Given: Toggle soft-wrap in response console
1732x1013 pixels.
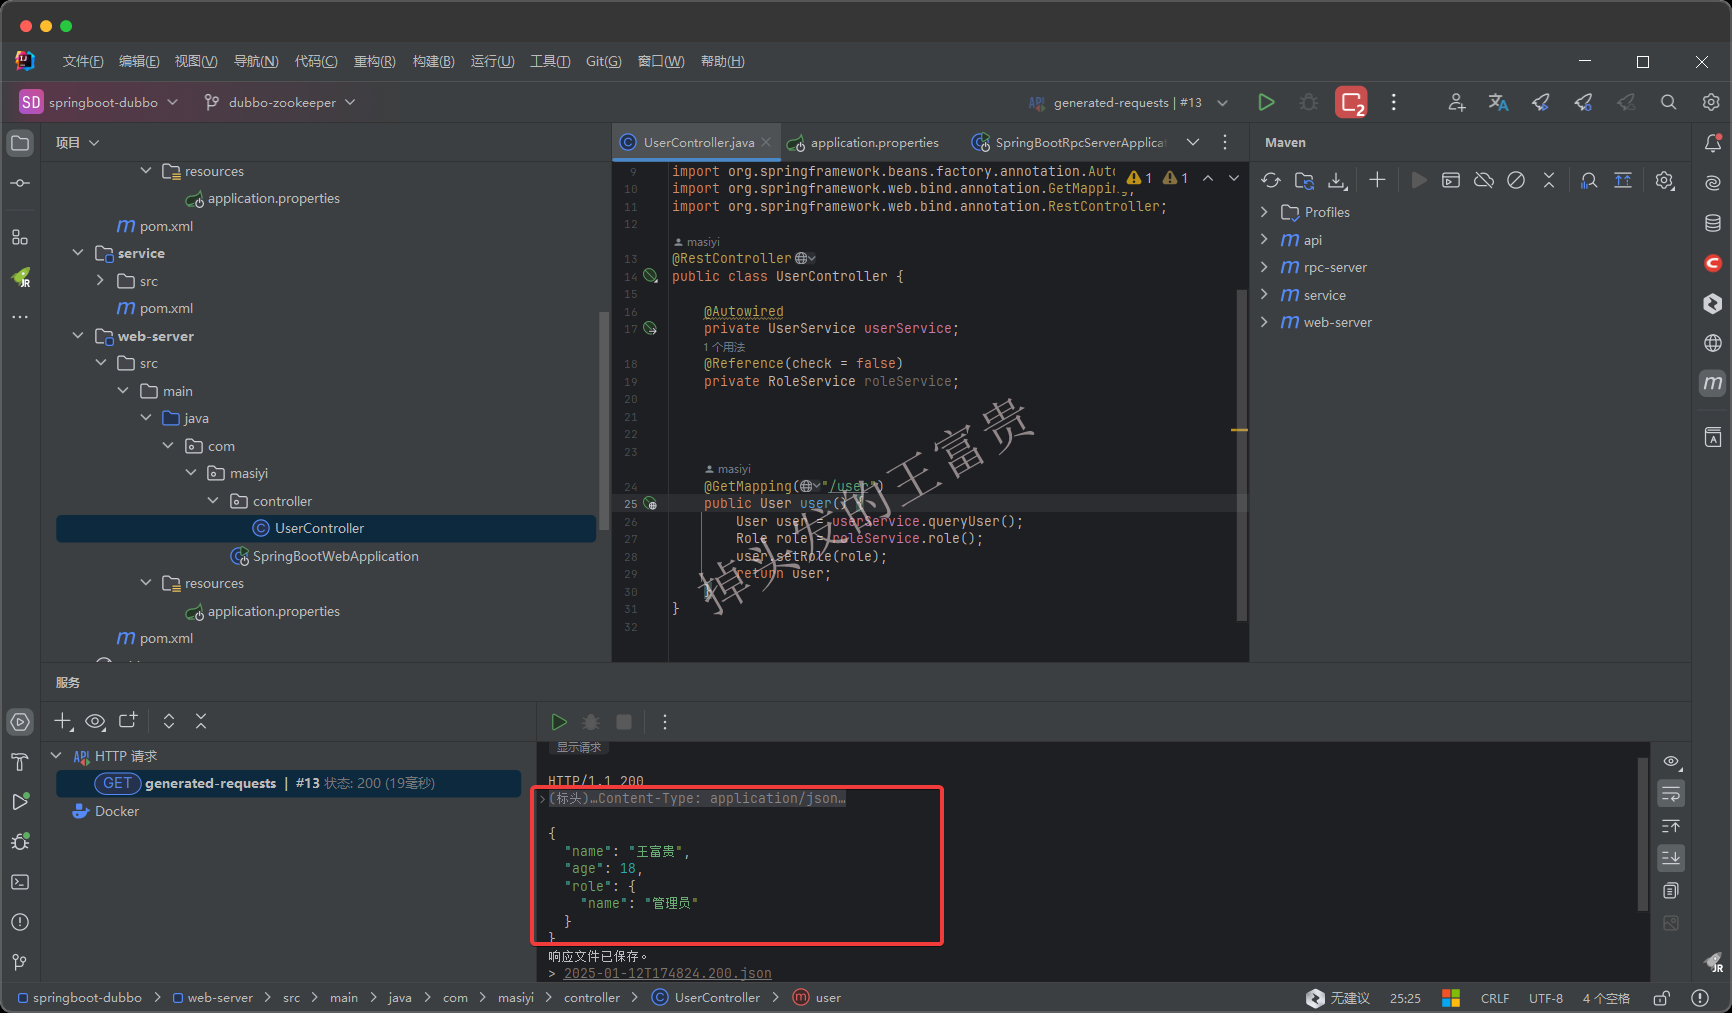Looking at the screenshot, I should [1671, 794].
